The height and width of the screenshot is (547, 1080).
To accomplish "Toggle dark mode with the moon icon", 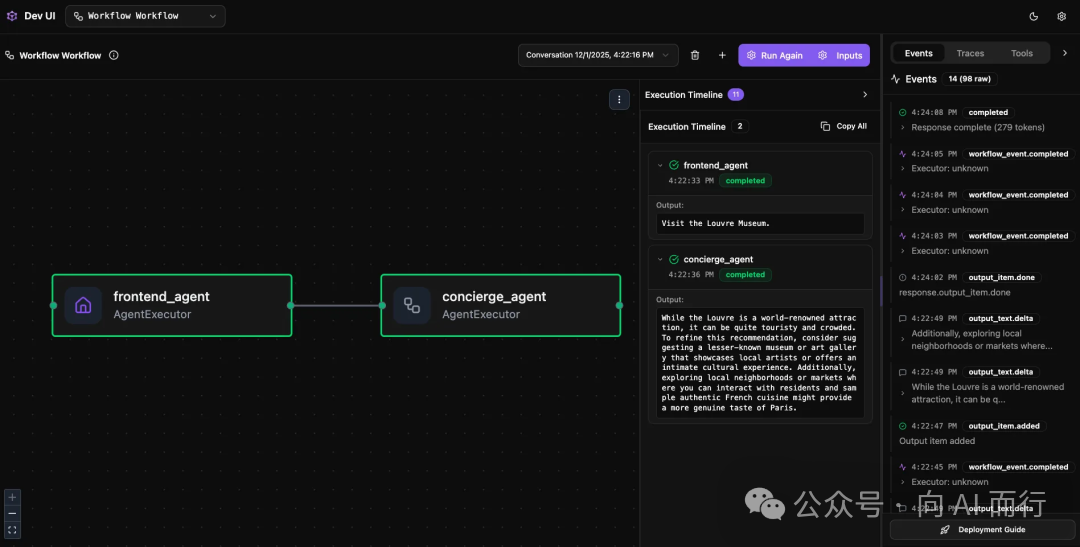I will pyautogui.click(x=1034, y=16).
